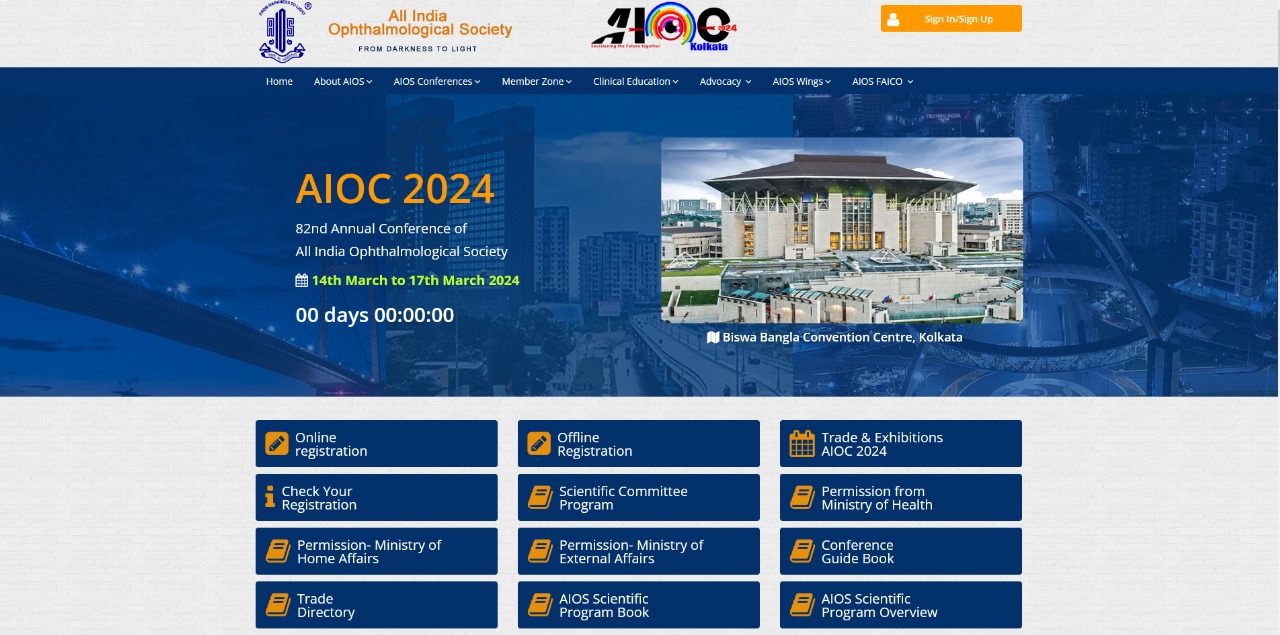Click the book icon beside Trade Directory
This screenshot has width=1280, height=635.
tap(278, 605)
